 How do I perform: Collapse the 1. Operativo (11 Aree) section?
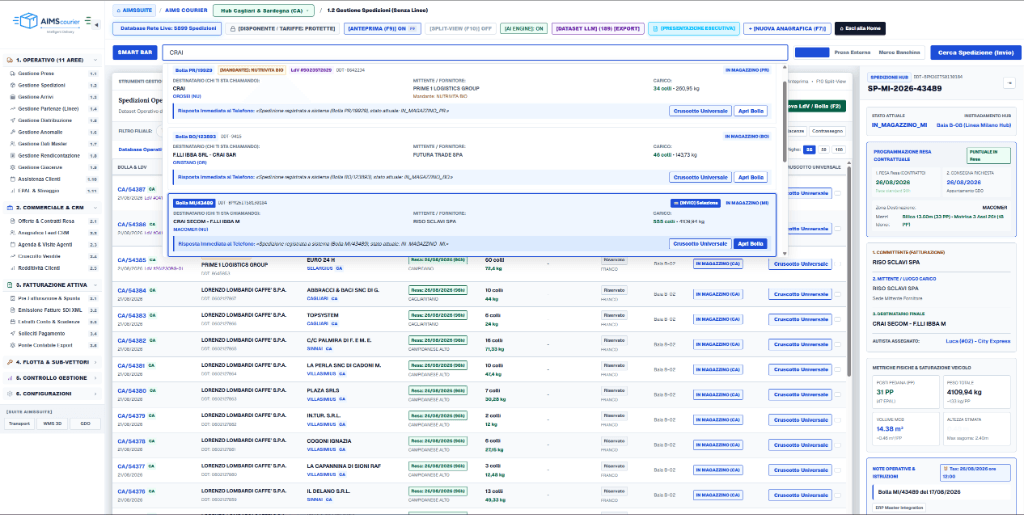coord(51,60)
